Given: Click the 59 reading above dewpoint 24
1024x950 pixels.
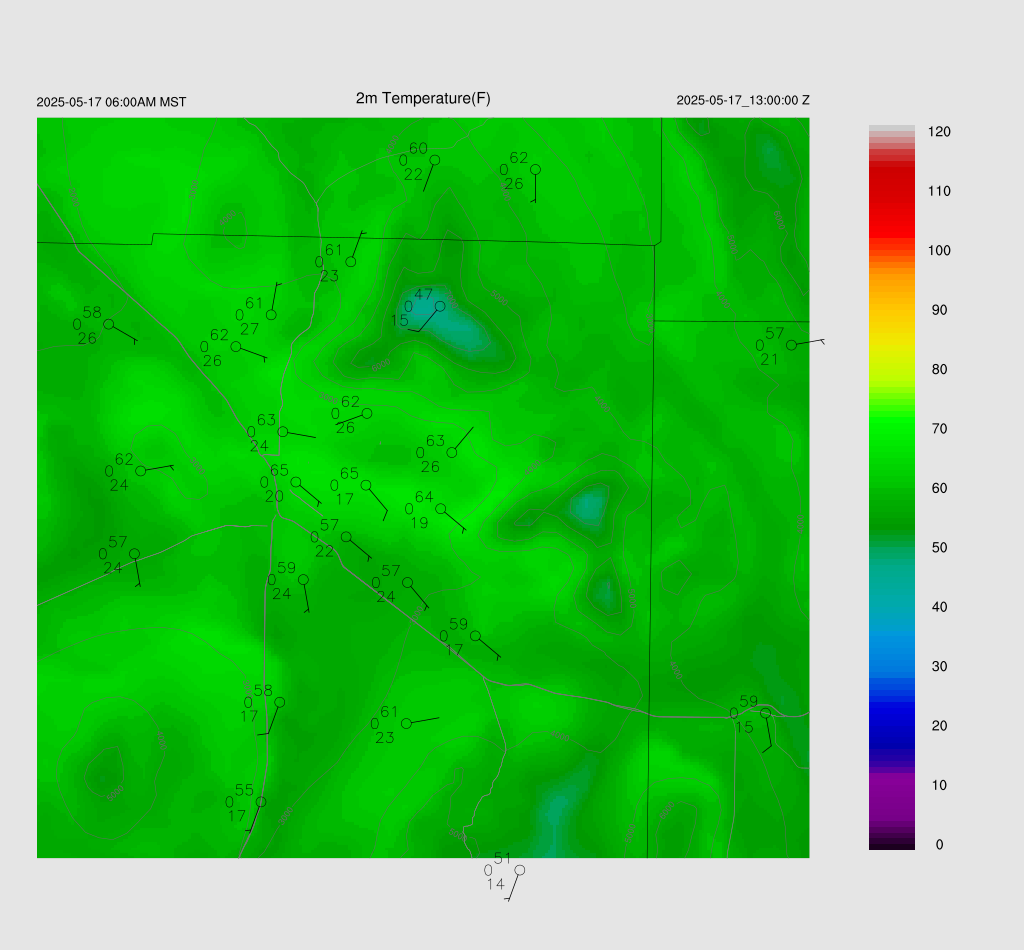Looking at the screenshot, I should [x=286, y=568].
